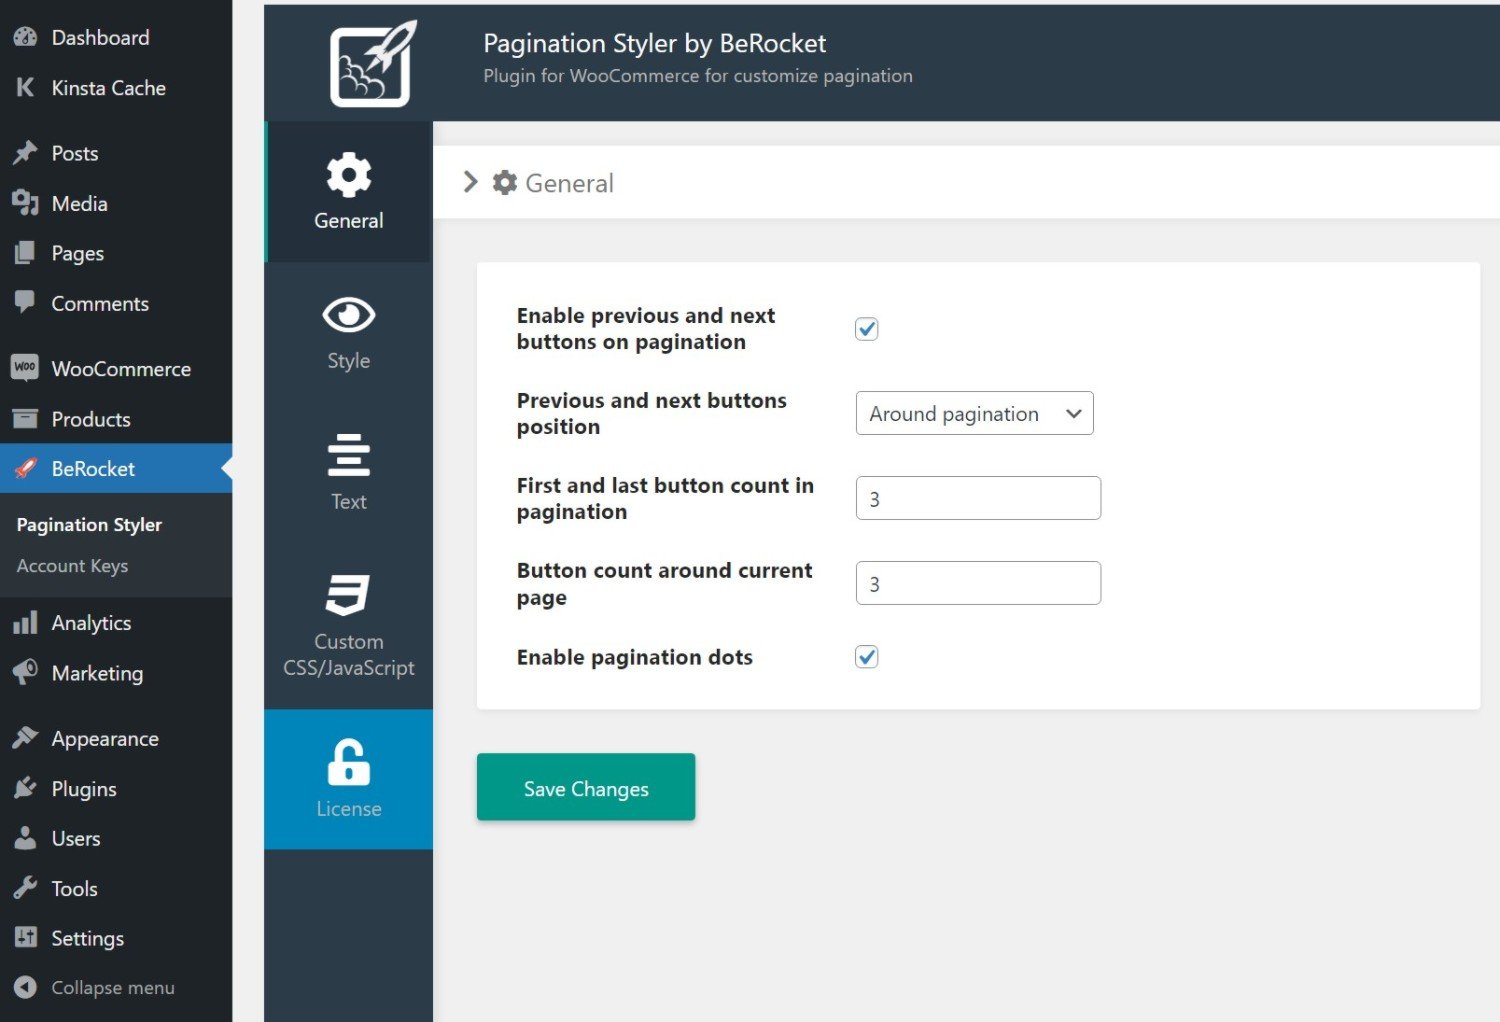1500x1022 pixels.
Task: Edit the First and last button count field
Action: point(977,497)
